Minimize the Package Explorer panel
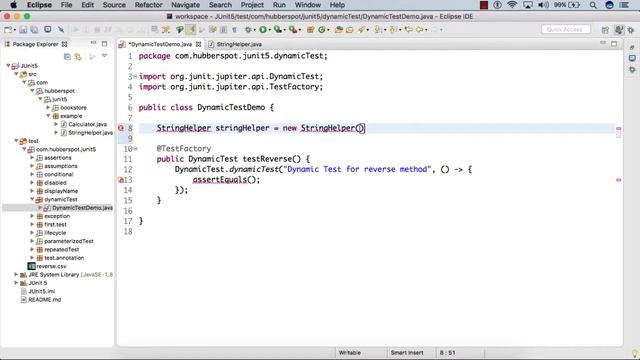Screen dimensions: 640x360 click(x=93, y=43)
